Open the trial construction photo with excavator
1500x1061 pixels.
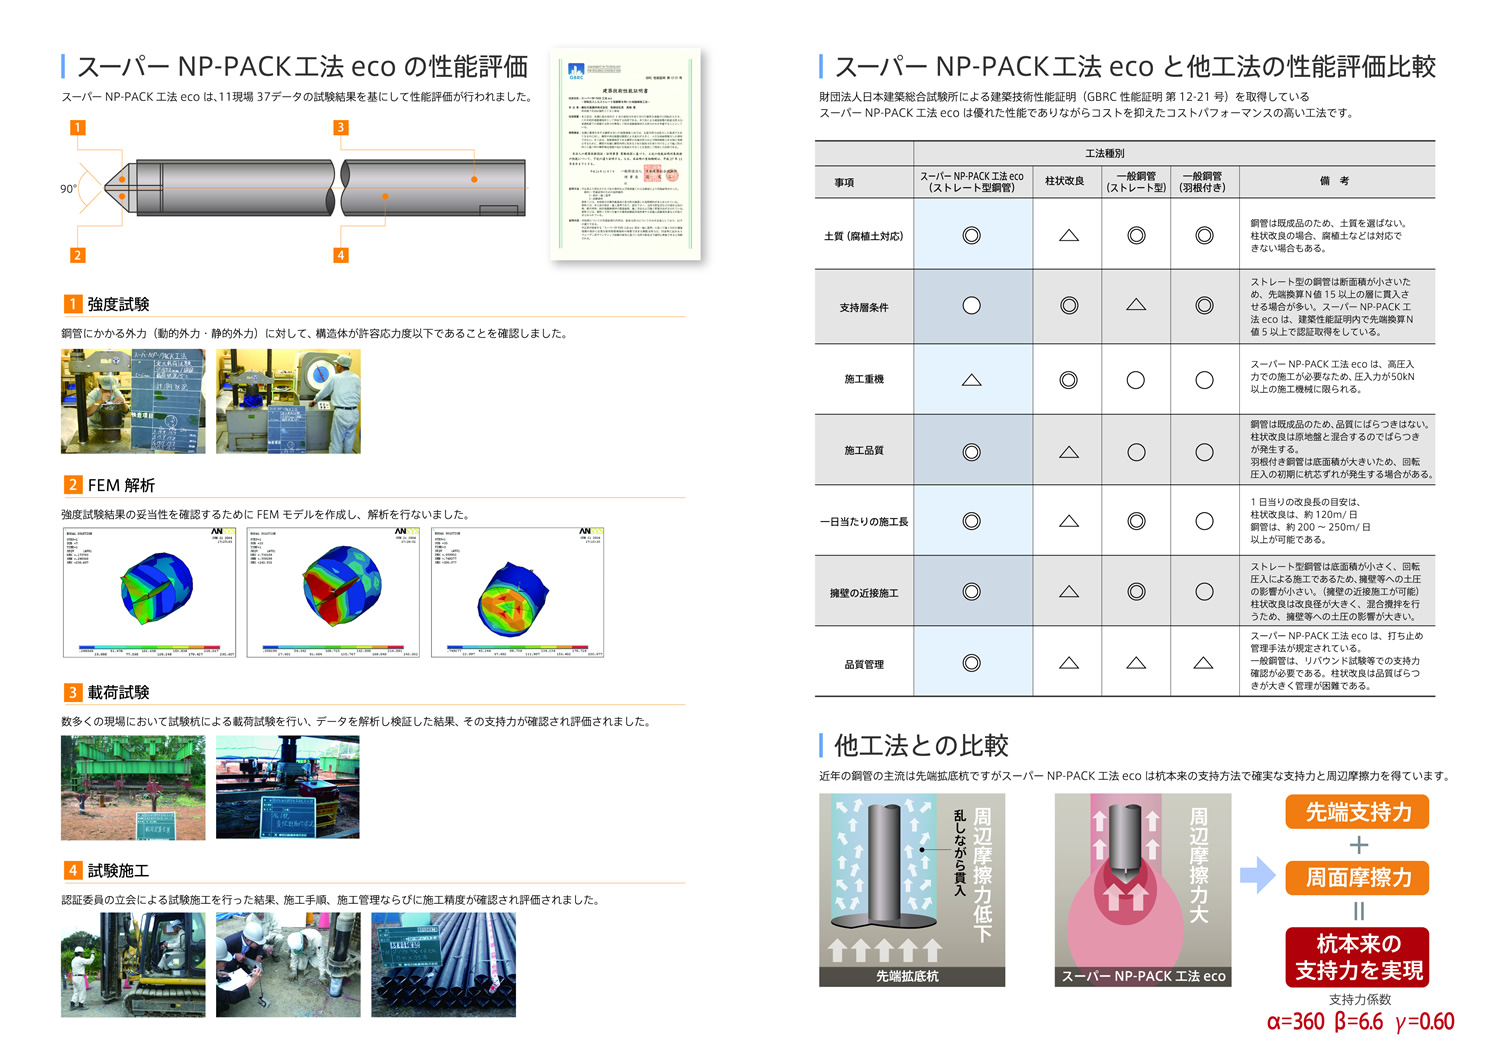[133, 965]
